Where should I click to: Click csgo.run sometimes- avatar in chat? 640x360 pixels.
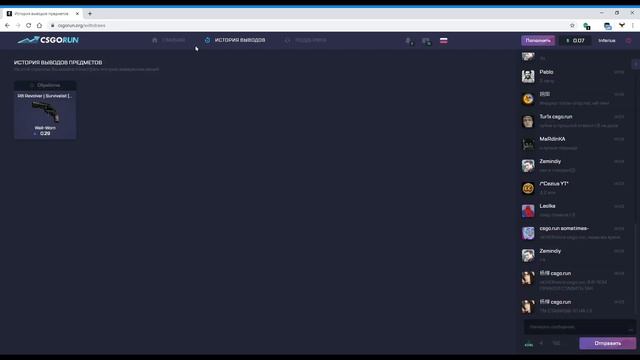point(528,233)
